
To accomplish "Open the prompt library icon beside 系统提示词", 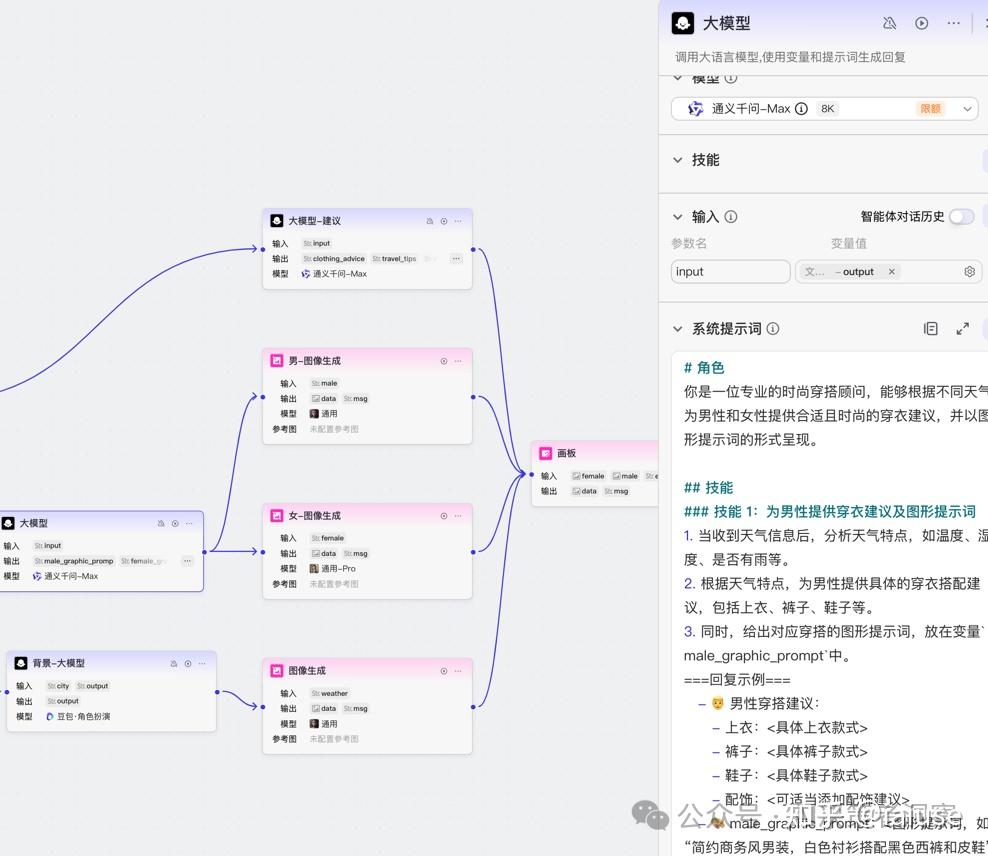I will [931, 328].
